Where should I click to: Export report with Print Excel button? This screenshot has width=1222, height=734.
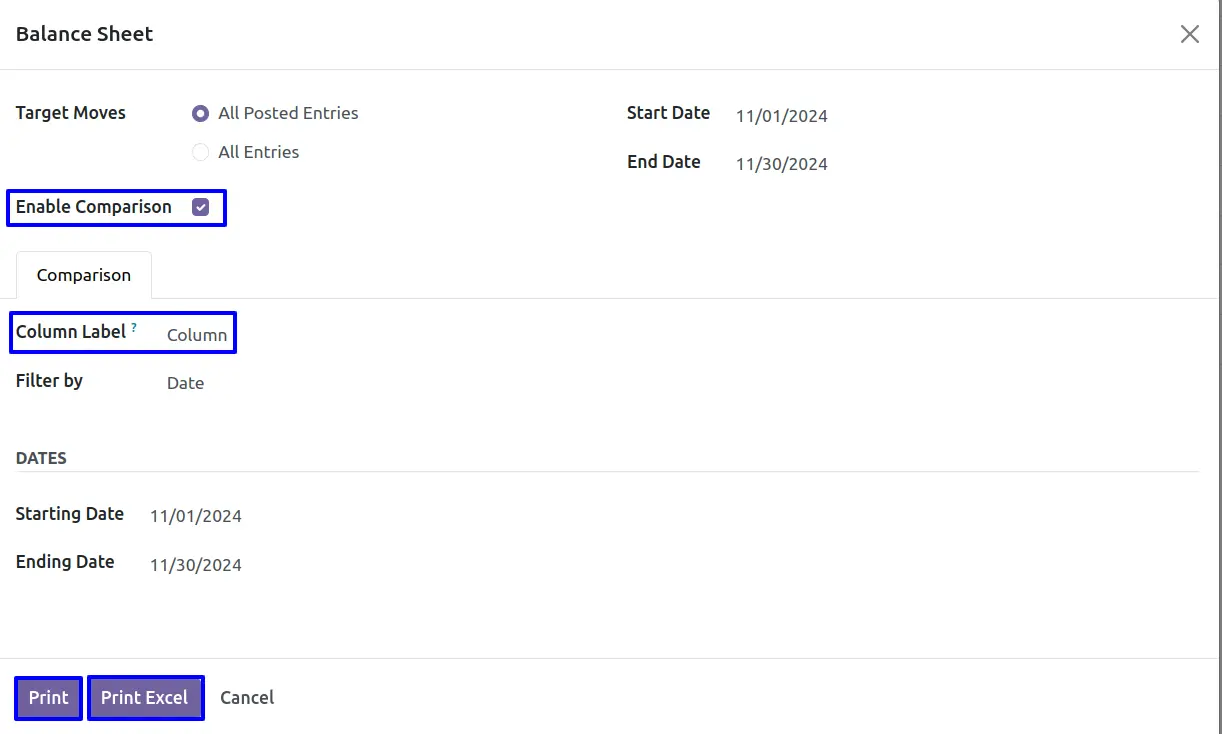coord(145,698)
